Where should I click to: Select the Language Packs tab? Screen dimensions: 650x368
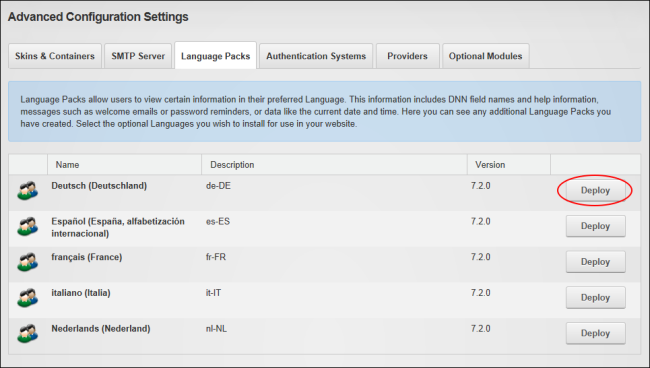click(216, 56)
